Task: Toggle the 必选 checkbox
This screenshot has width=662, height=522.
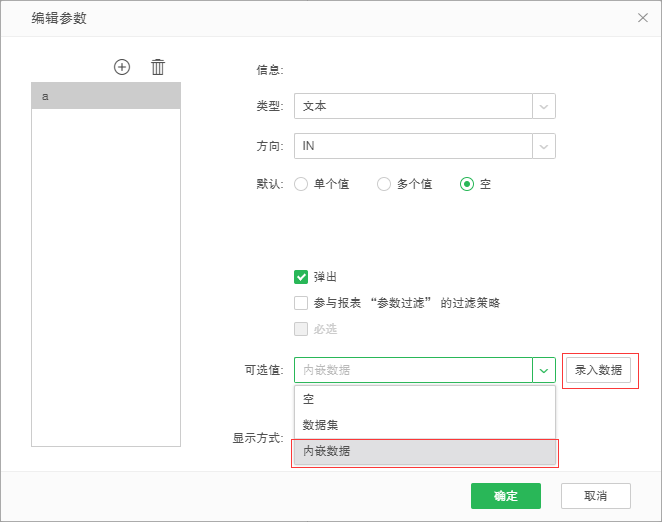Action: point(301,329)
